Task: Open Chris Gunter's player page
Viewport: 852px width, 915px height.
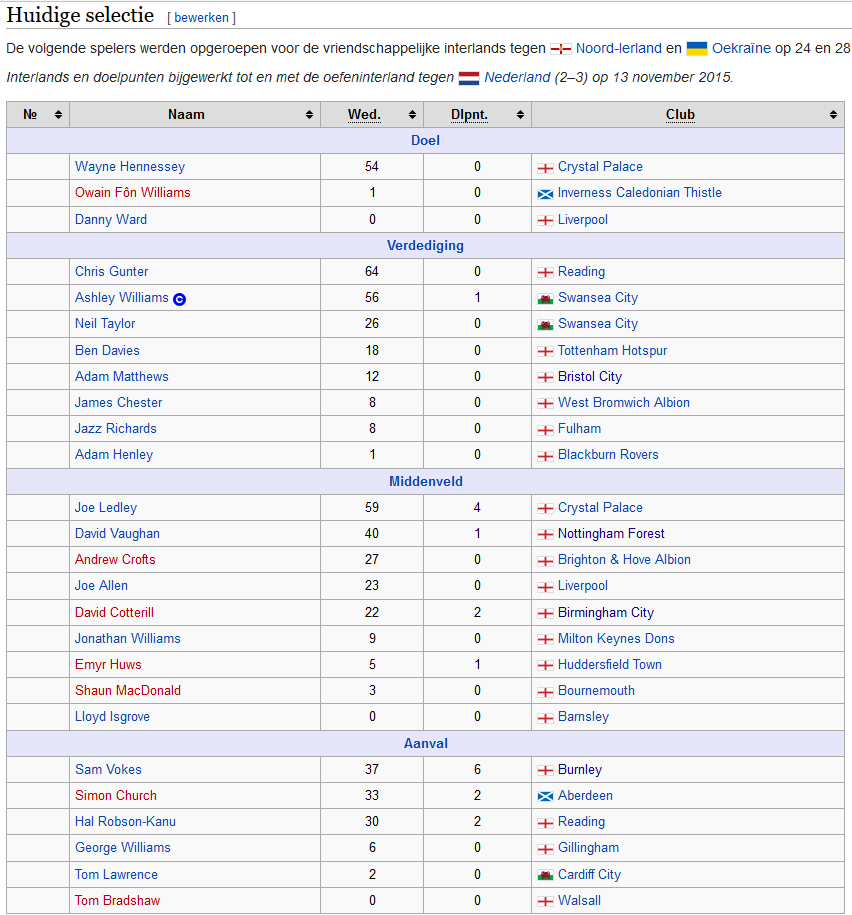Action: (111, 271)
